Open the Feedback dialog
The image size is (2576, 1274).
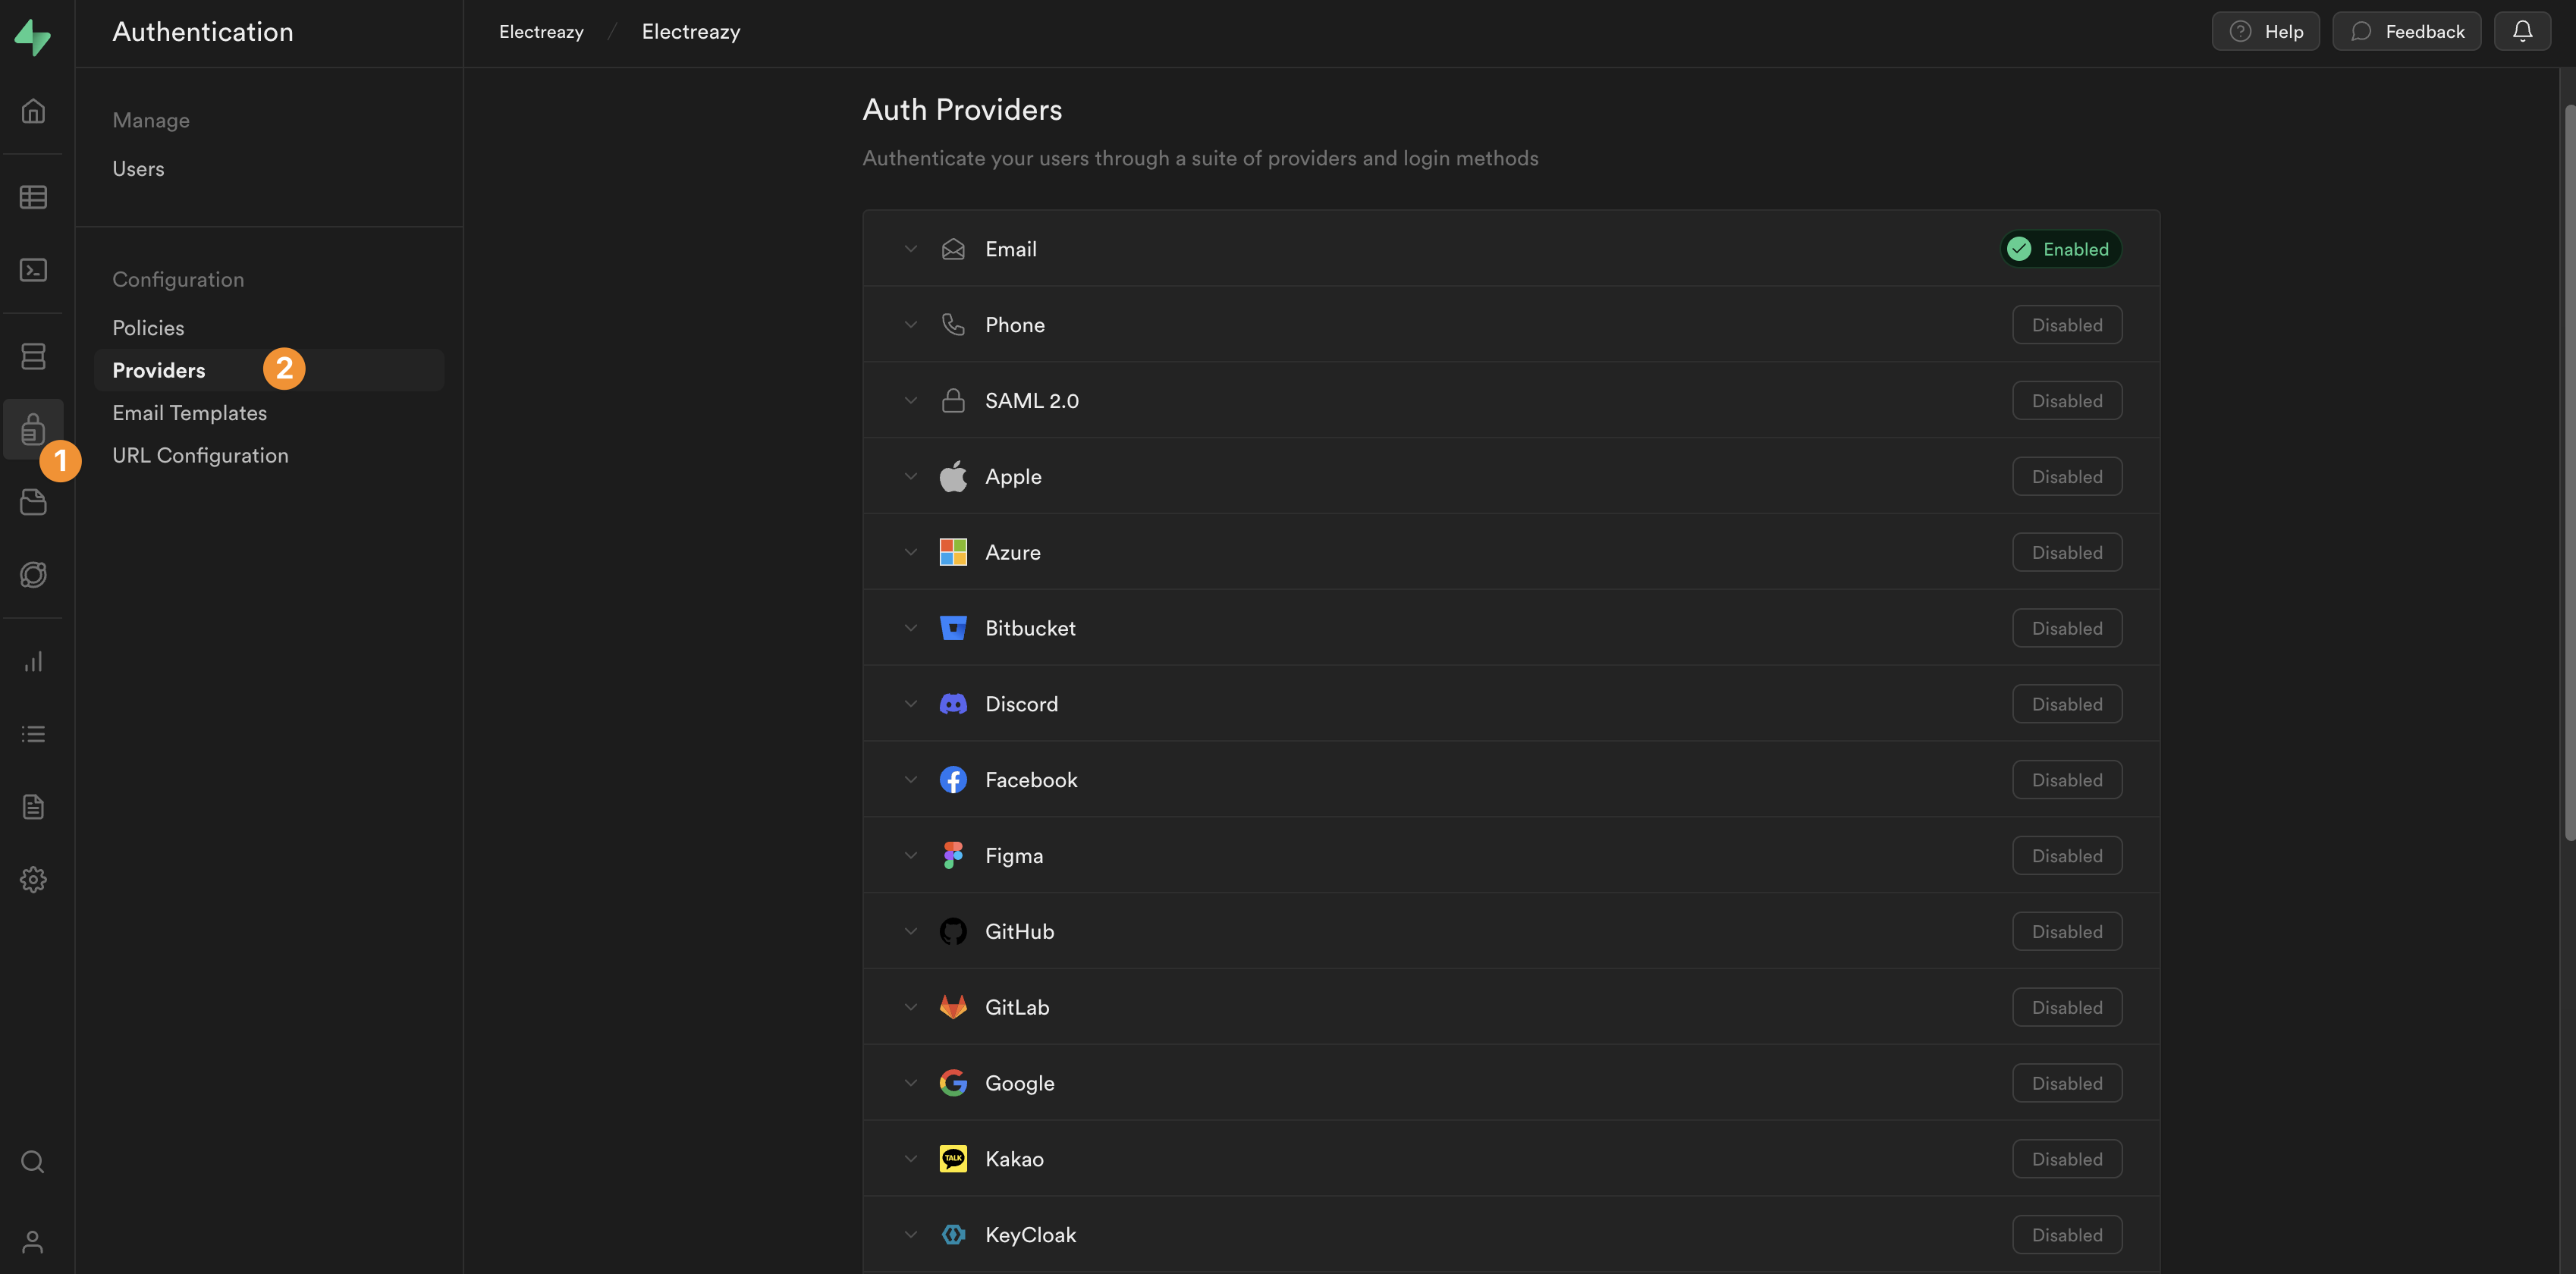[x=2406, y=31]
